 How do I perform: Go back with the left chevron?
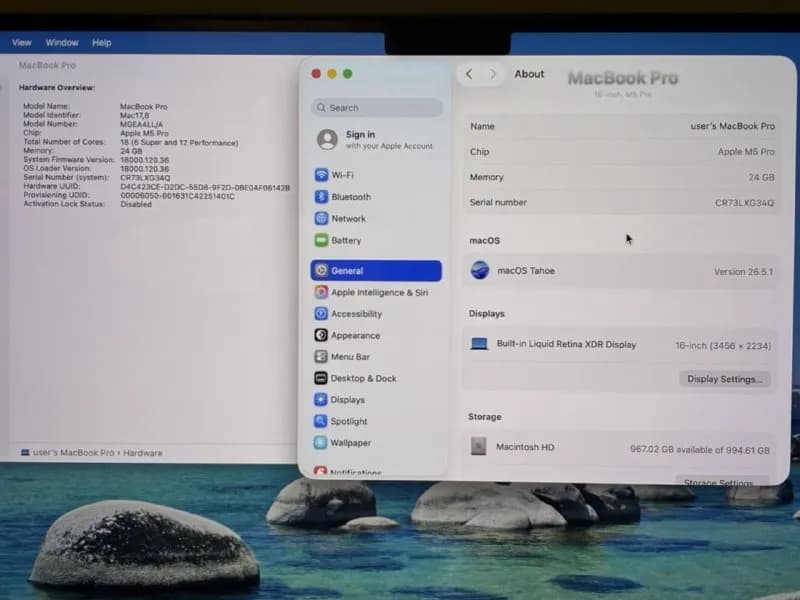point(469,74)
